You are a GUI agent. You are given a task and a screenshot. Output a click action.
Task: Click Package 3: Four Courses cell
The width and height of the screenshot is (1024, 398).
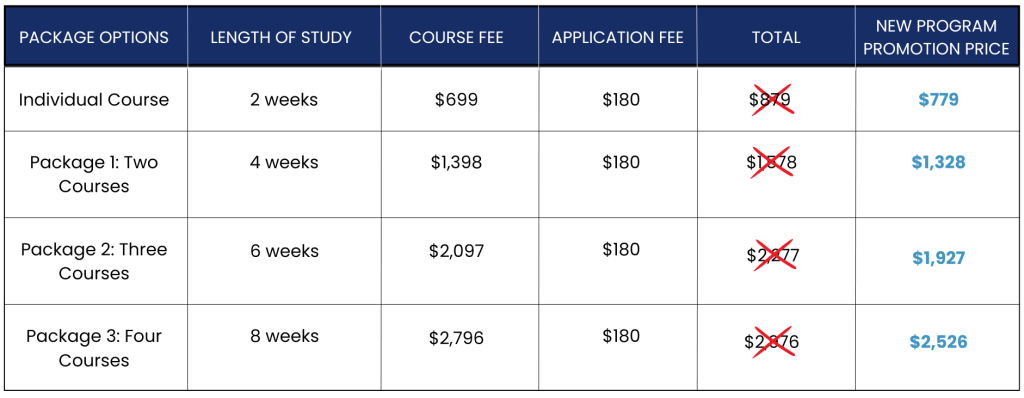(94, 348)
